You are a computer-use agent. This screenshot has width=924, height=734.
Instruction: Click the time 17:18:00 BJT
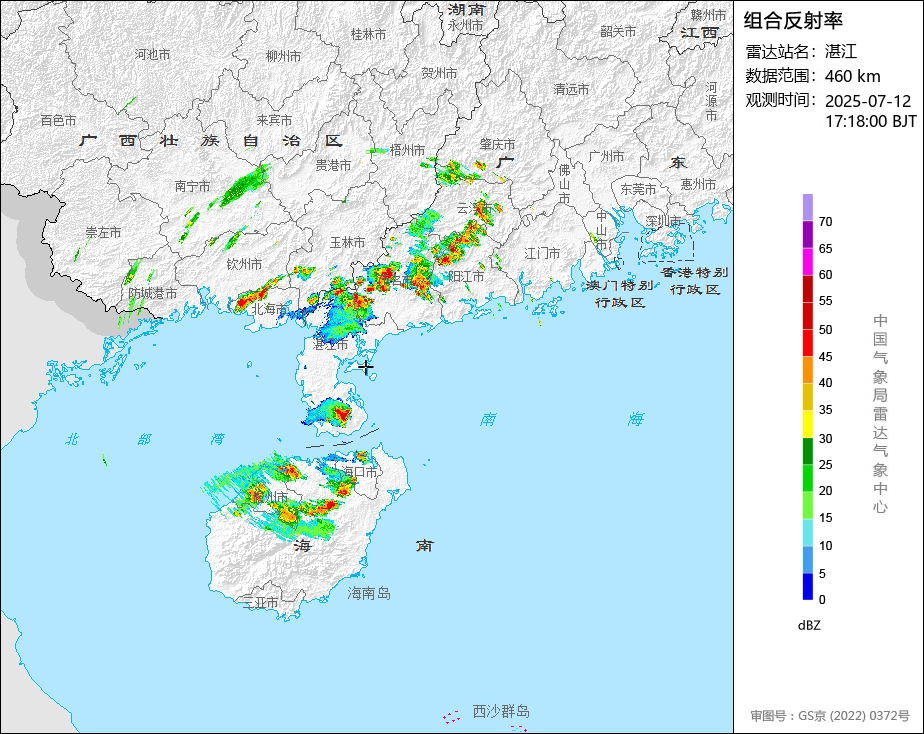coord(871,122)
